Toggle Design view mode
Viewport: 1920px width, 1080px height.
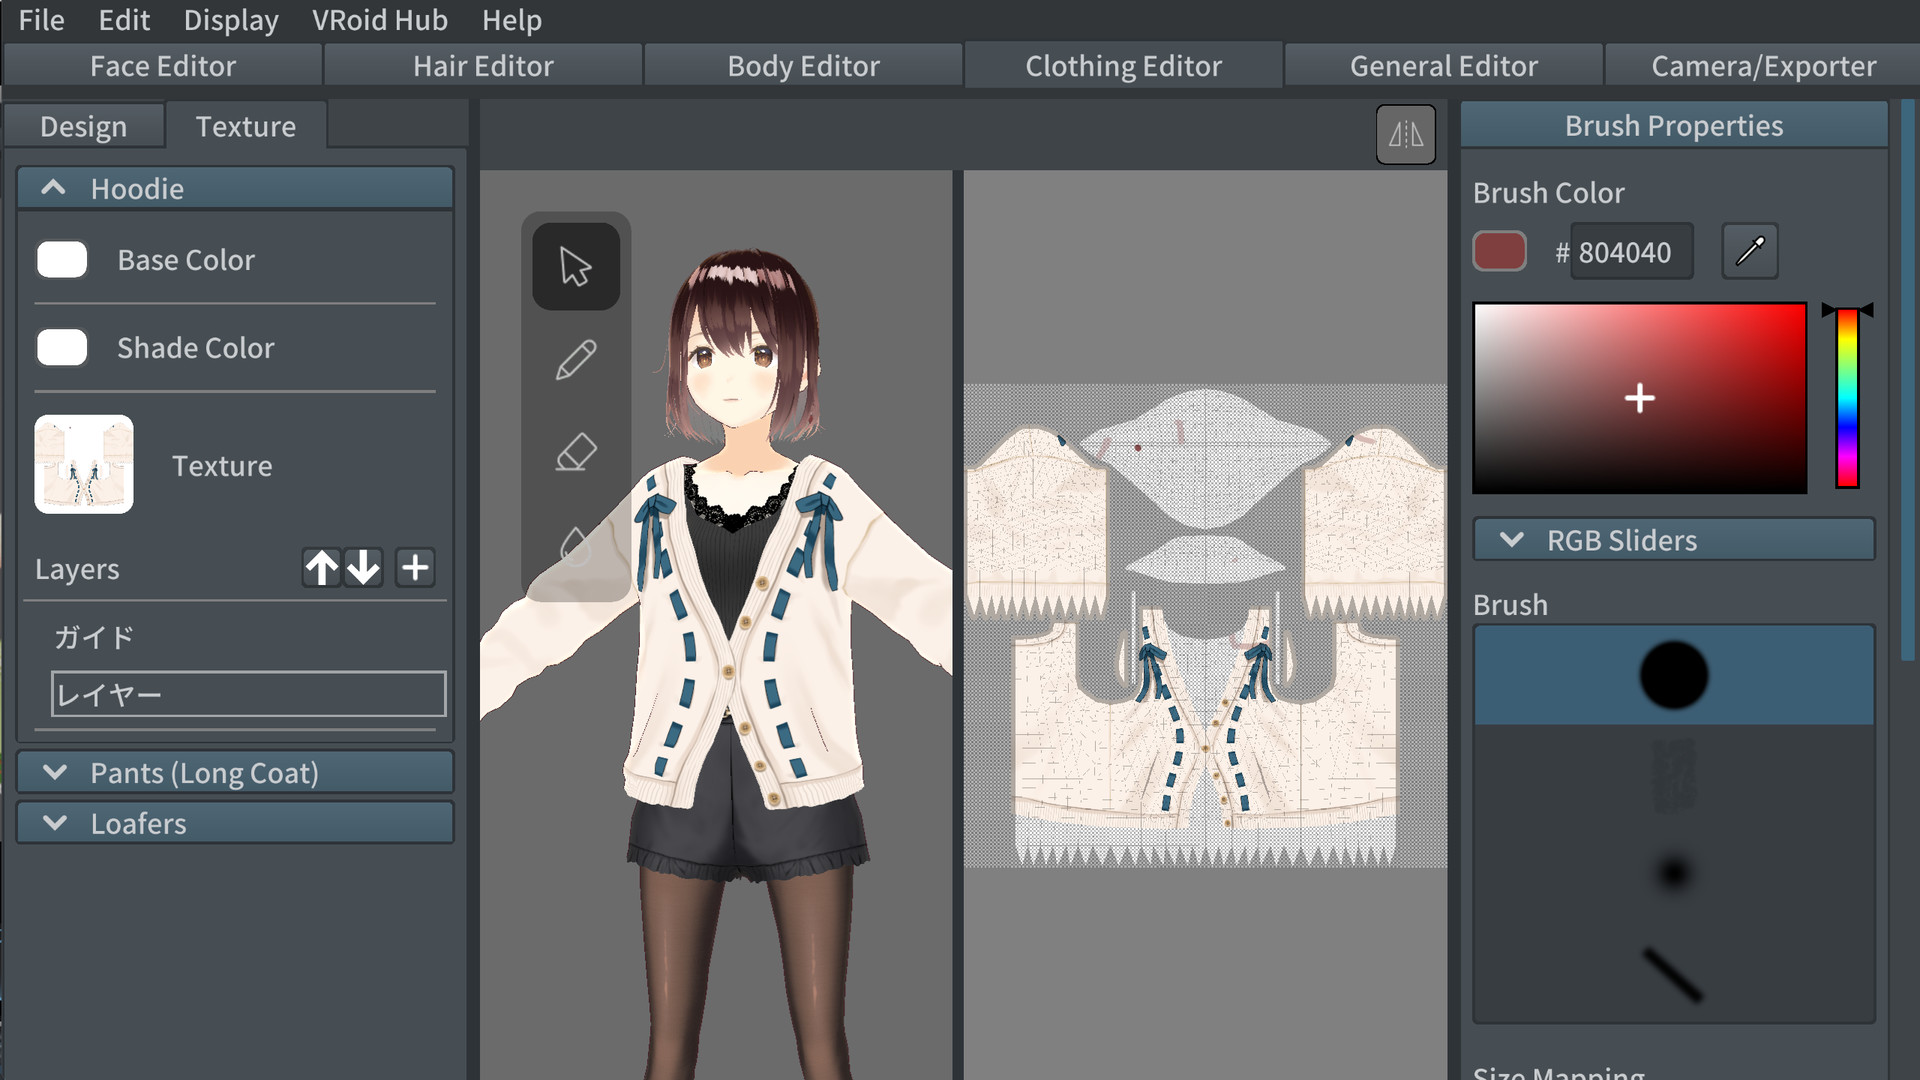pyautogui.click(x=82, y=125)
